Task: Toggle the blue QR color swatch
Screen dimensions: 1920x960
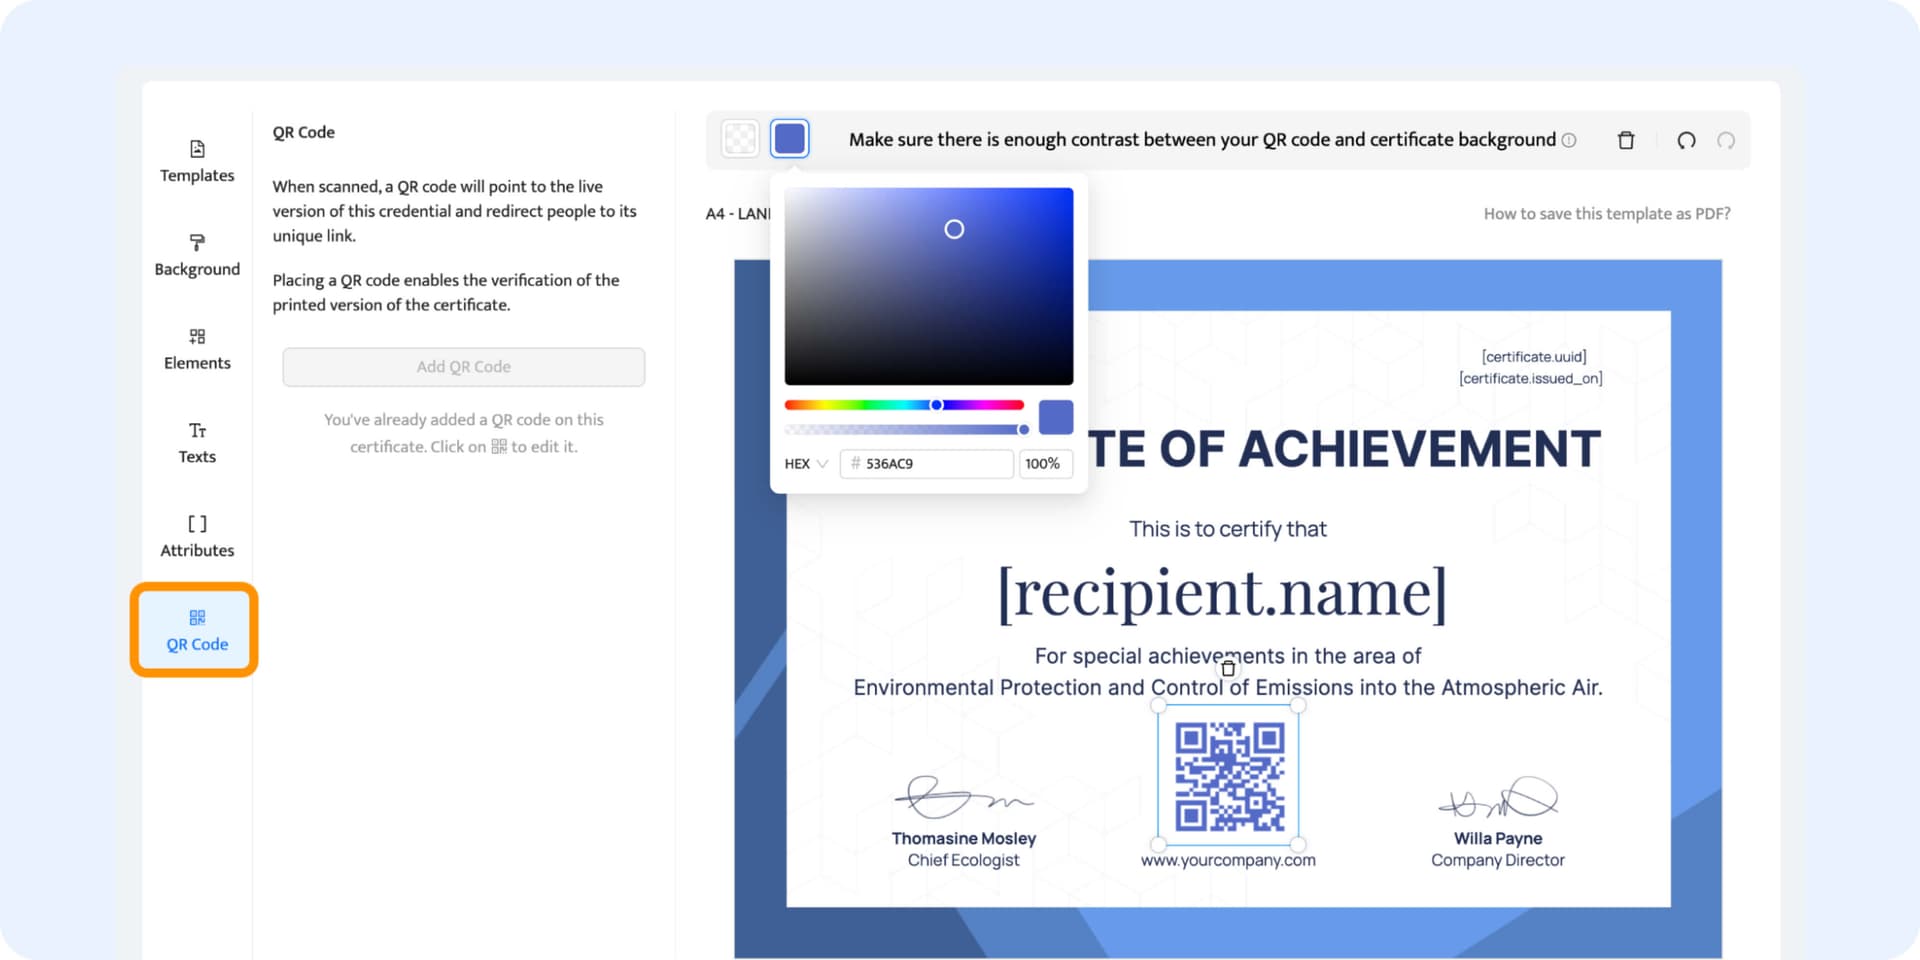Action: coord(789,139)
